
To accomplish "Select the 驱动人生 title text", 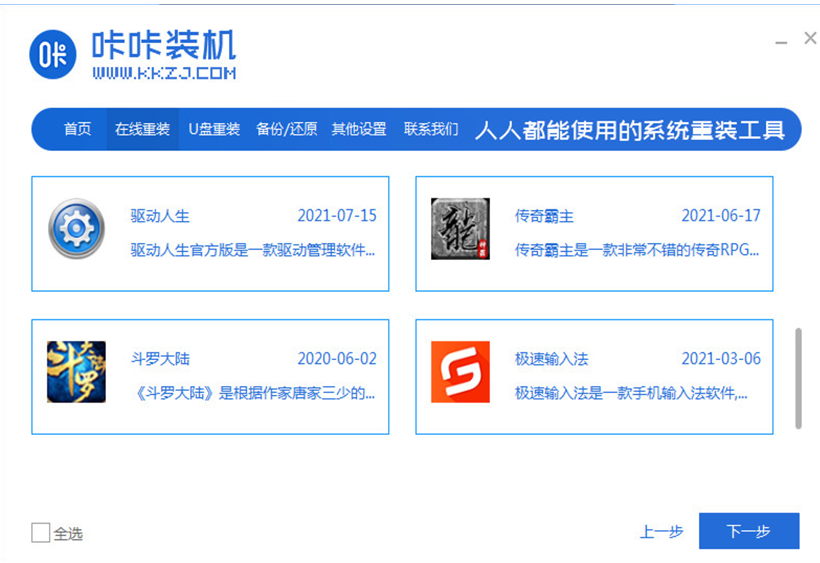I will [x=160, y=216].
